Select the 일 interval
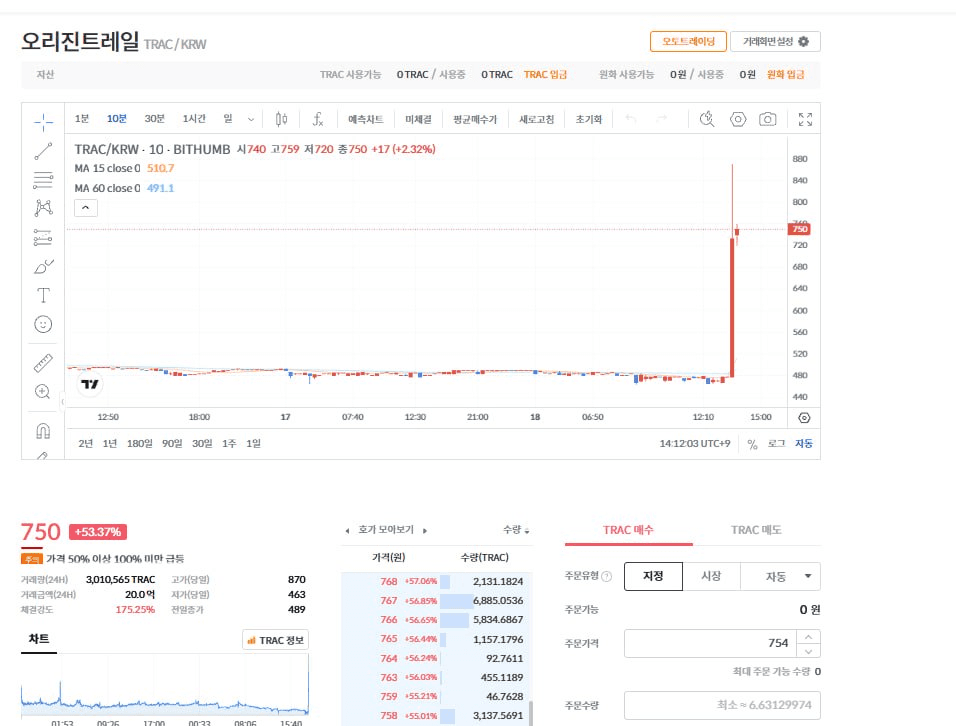 click(x=227, y=119)
